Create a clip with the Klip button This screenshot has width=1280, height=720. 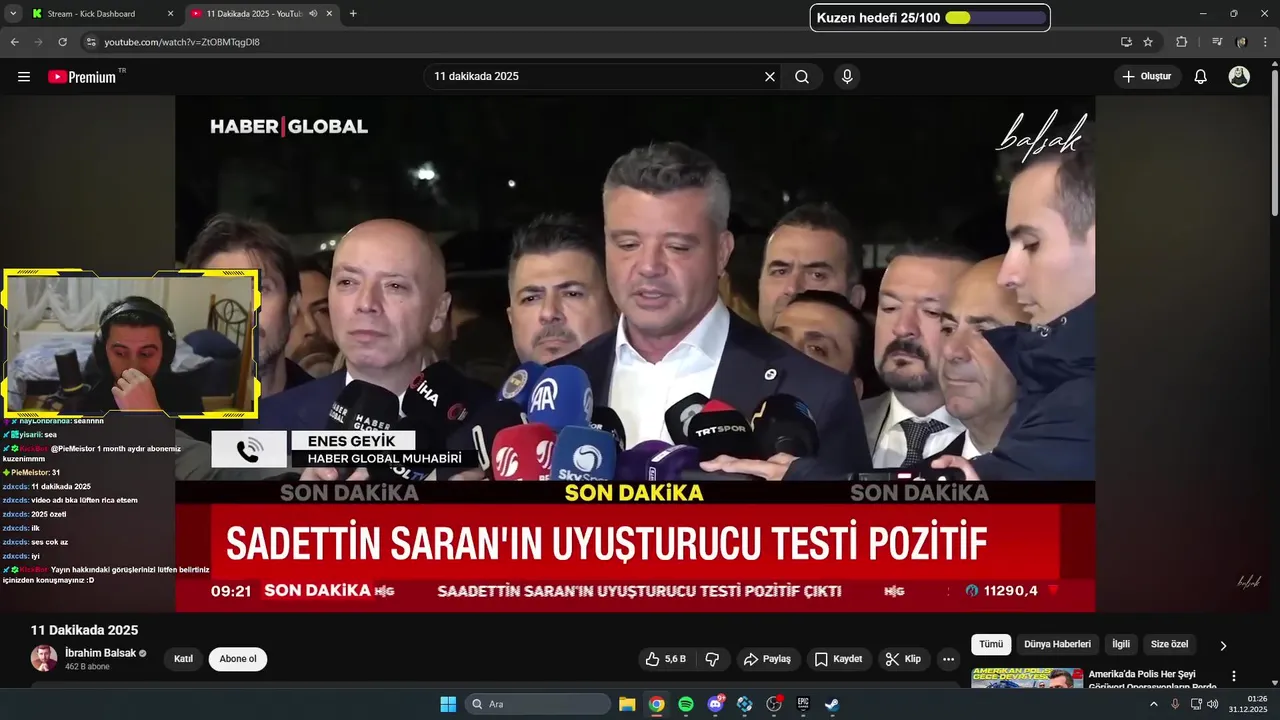point(903,659)
